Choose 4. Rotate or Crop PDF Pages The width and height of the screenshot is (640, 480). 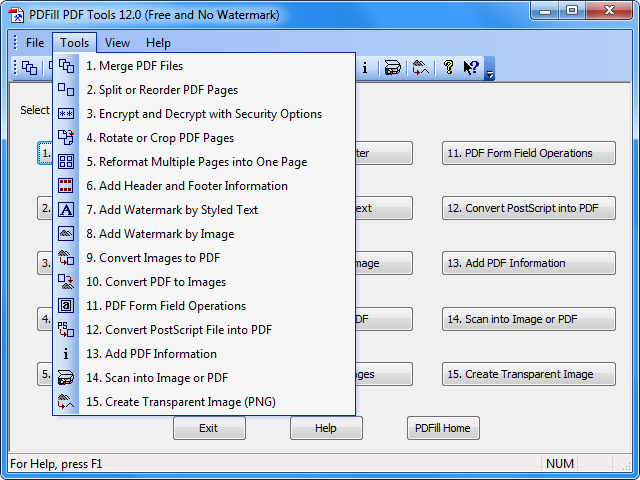point(204,138)
